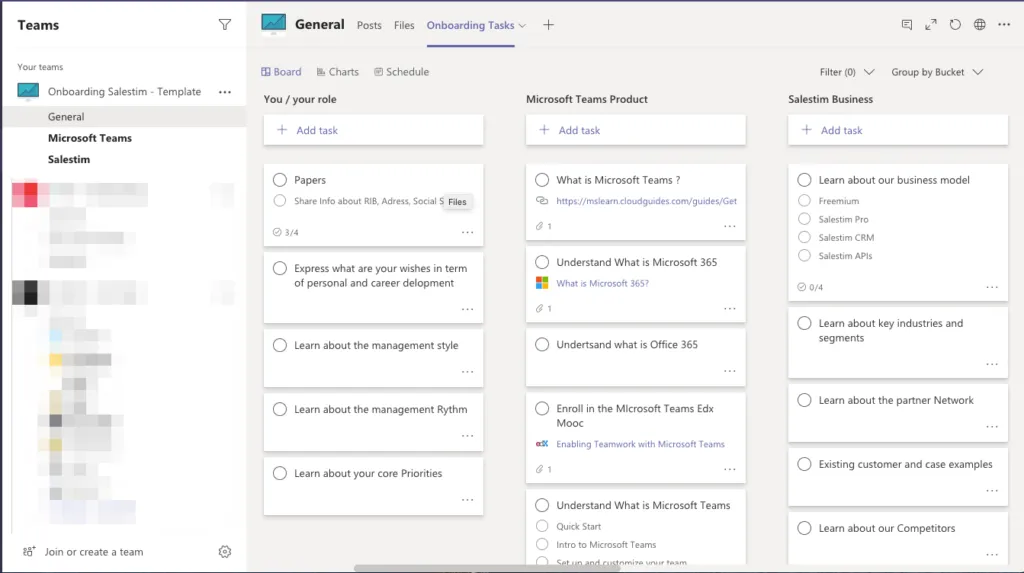The height and width of the screenshot is (573, 1024).
Task: Add task in You / your role bucket
Action: click(374, 130)
